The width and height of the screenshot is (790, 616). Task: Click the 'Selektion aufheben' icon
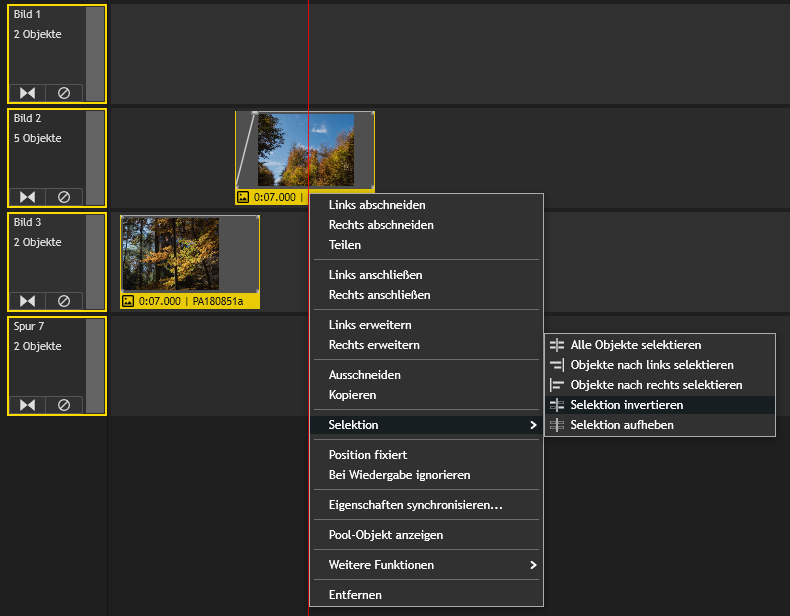557,425
